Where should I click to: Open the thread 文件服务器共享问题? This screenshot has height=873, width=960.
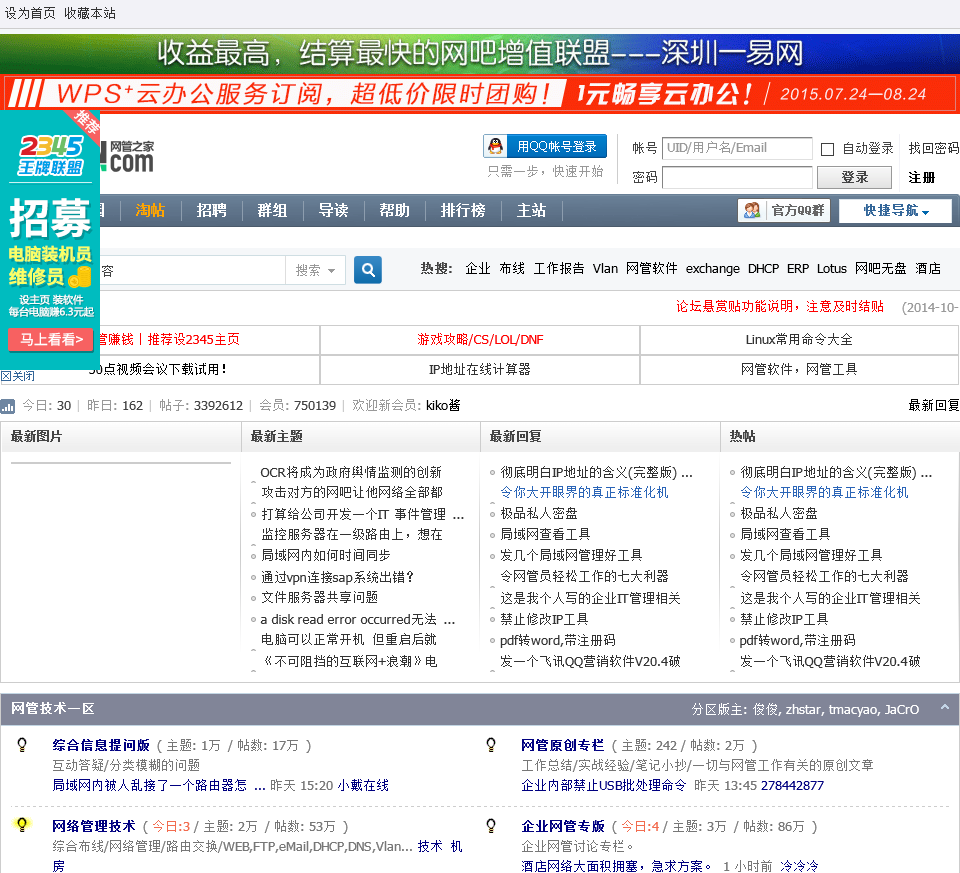click(x=320, y=598)
